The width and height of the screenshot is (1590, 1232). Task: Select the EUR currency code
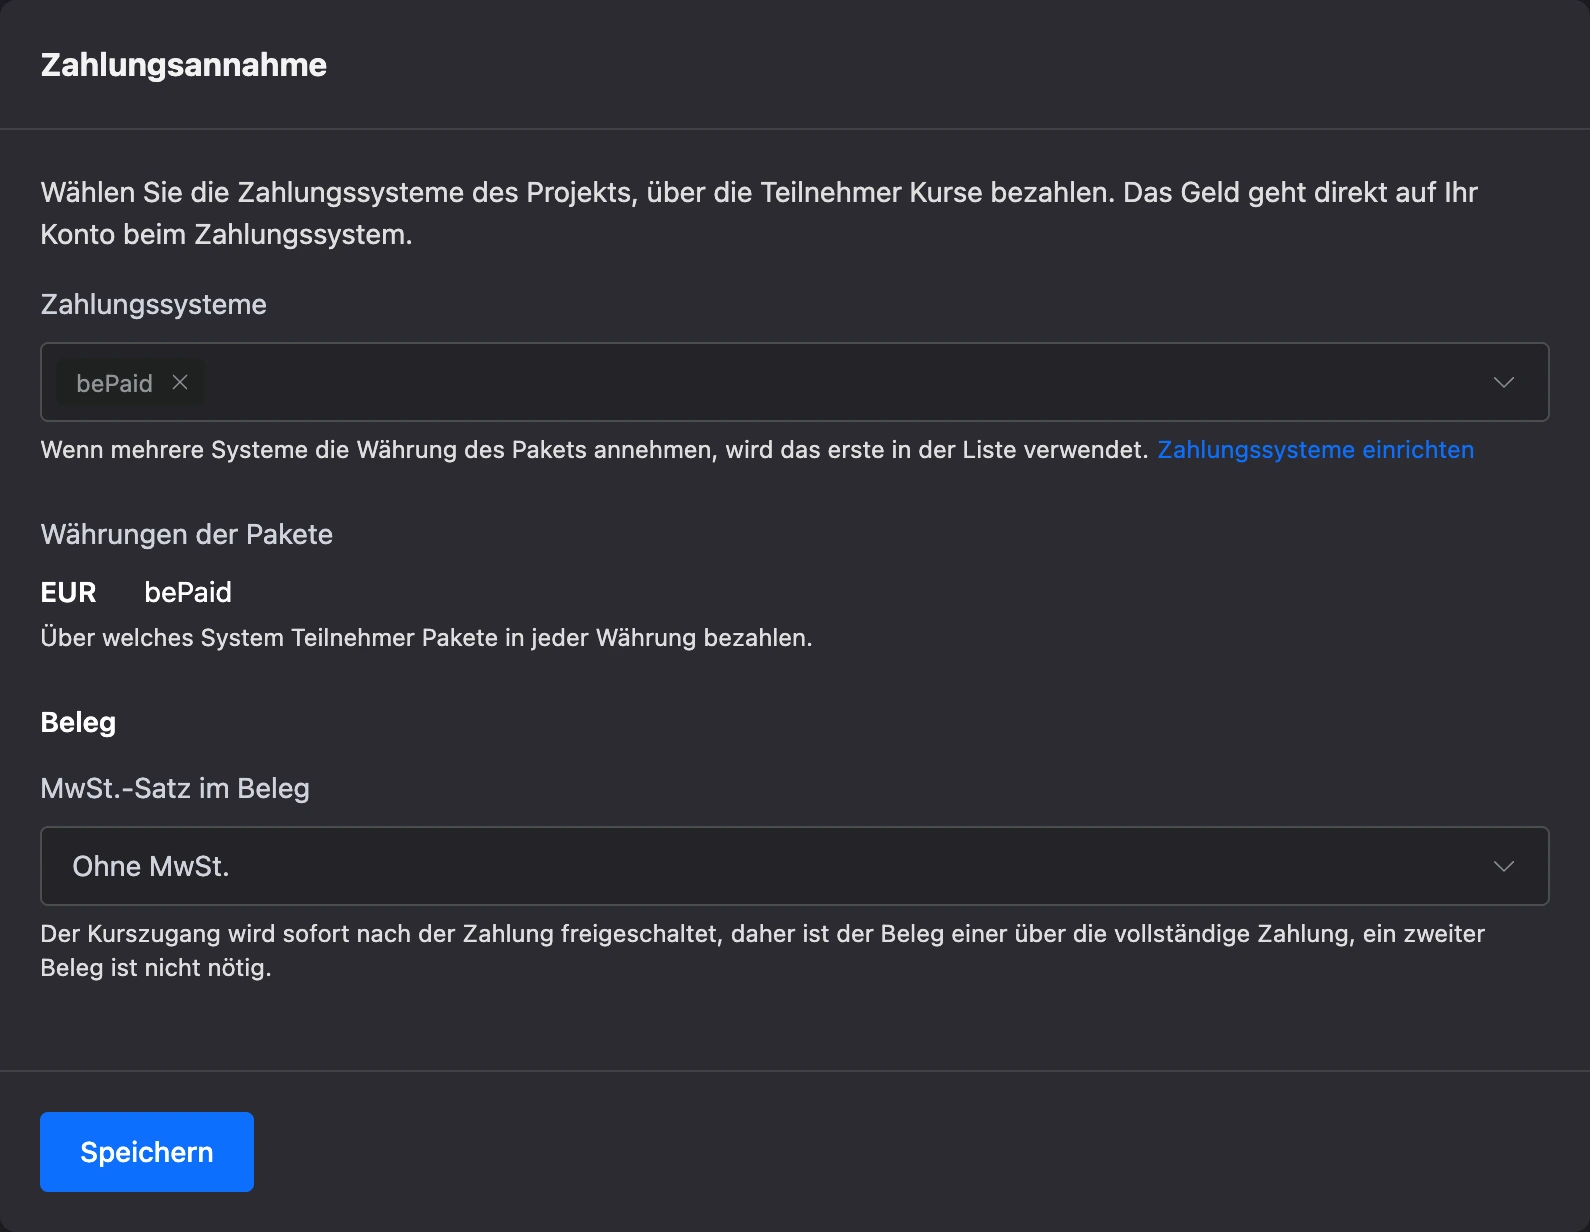68,593
